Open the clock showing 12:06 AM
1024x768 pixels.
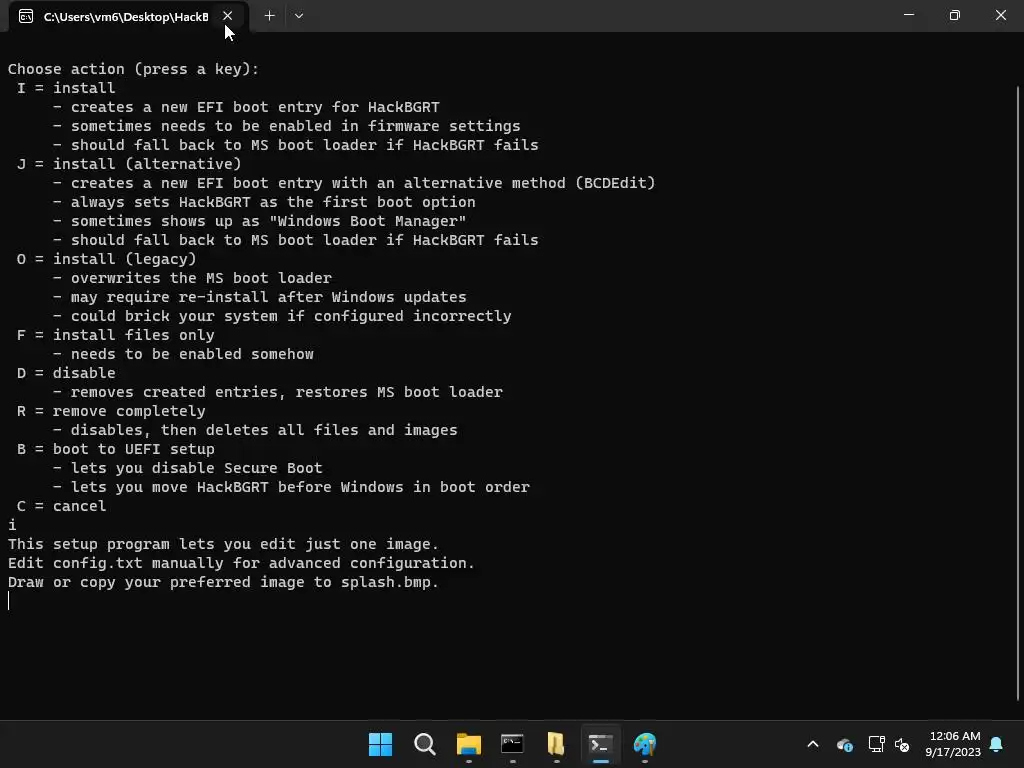click(x=953, y=744)
